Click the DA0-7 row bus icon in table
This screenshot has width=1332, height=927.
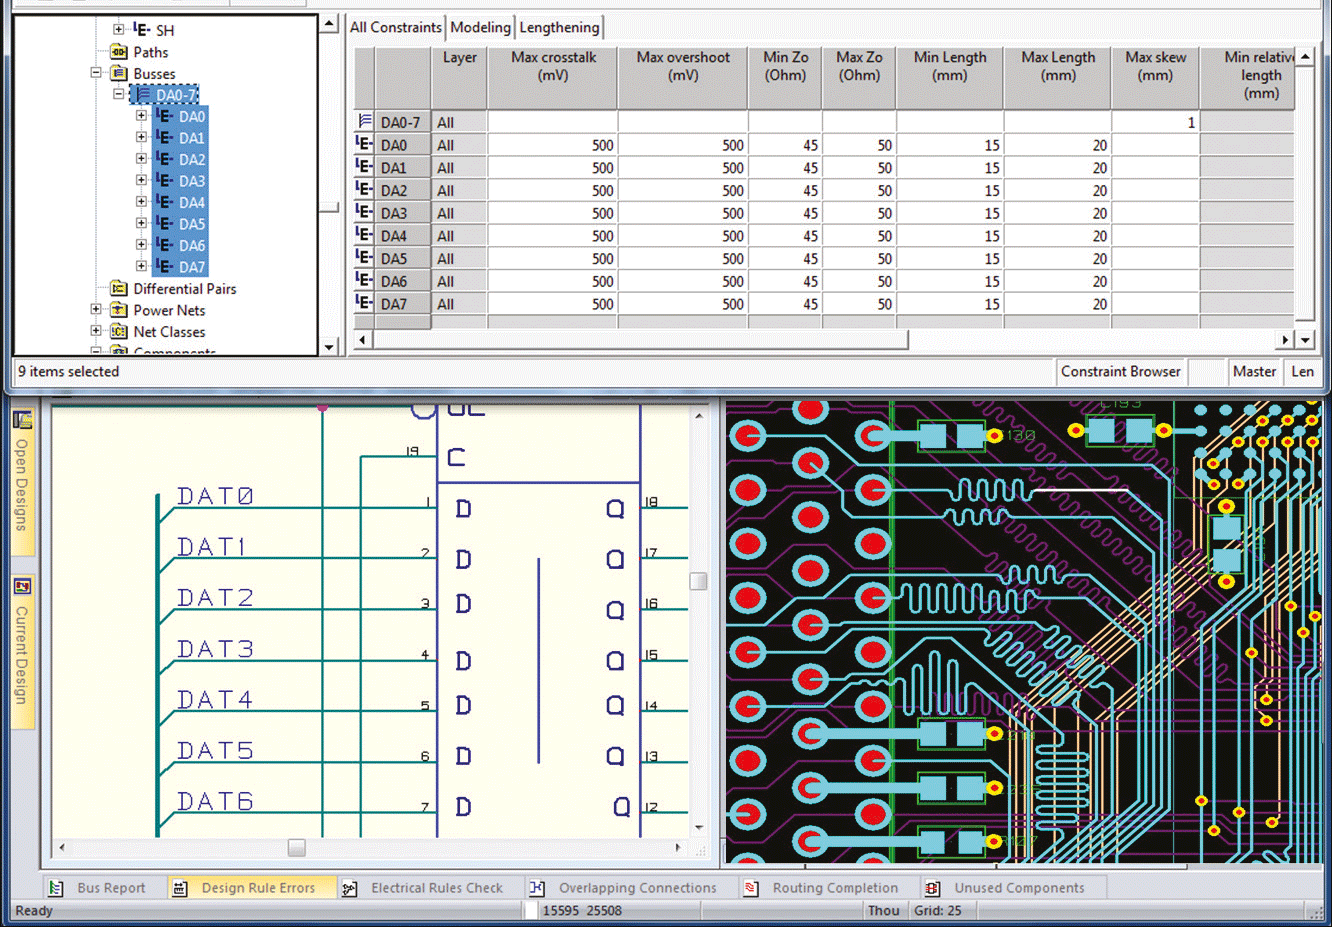point(365,121)
